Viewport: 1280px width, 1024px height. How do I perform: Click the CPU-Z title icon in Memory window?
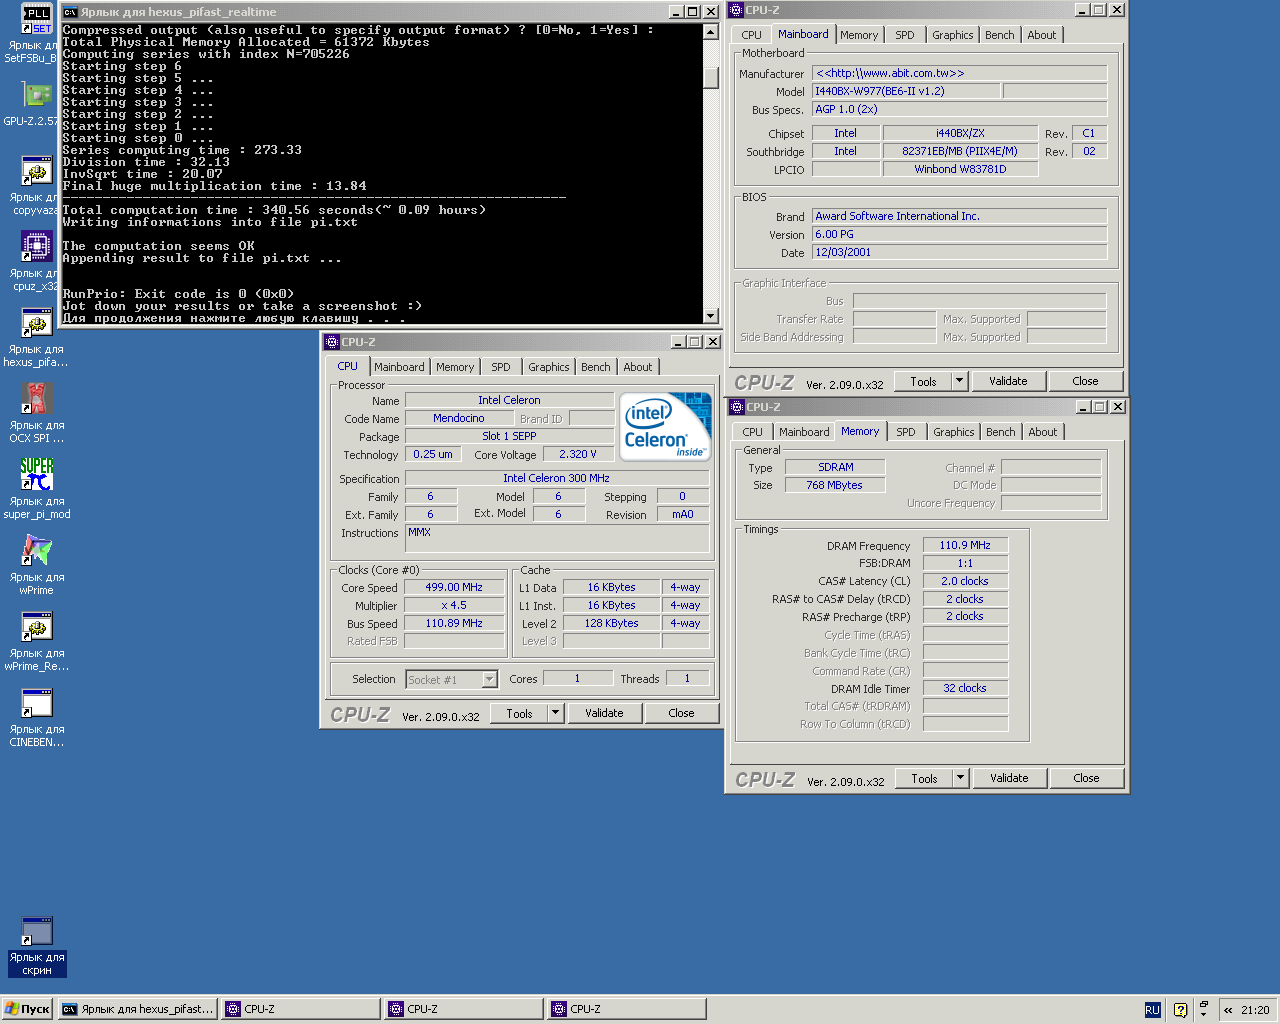click(x=737, y=407)
